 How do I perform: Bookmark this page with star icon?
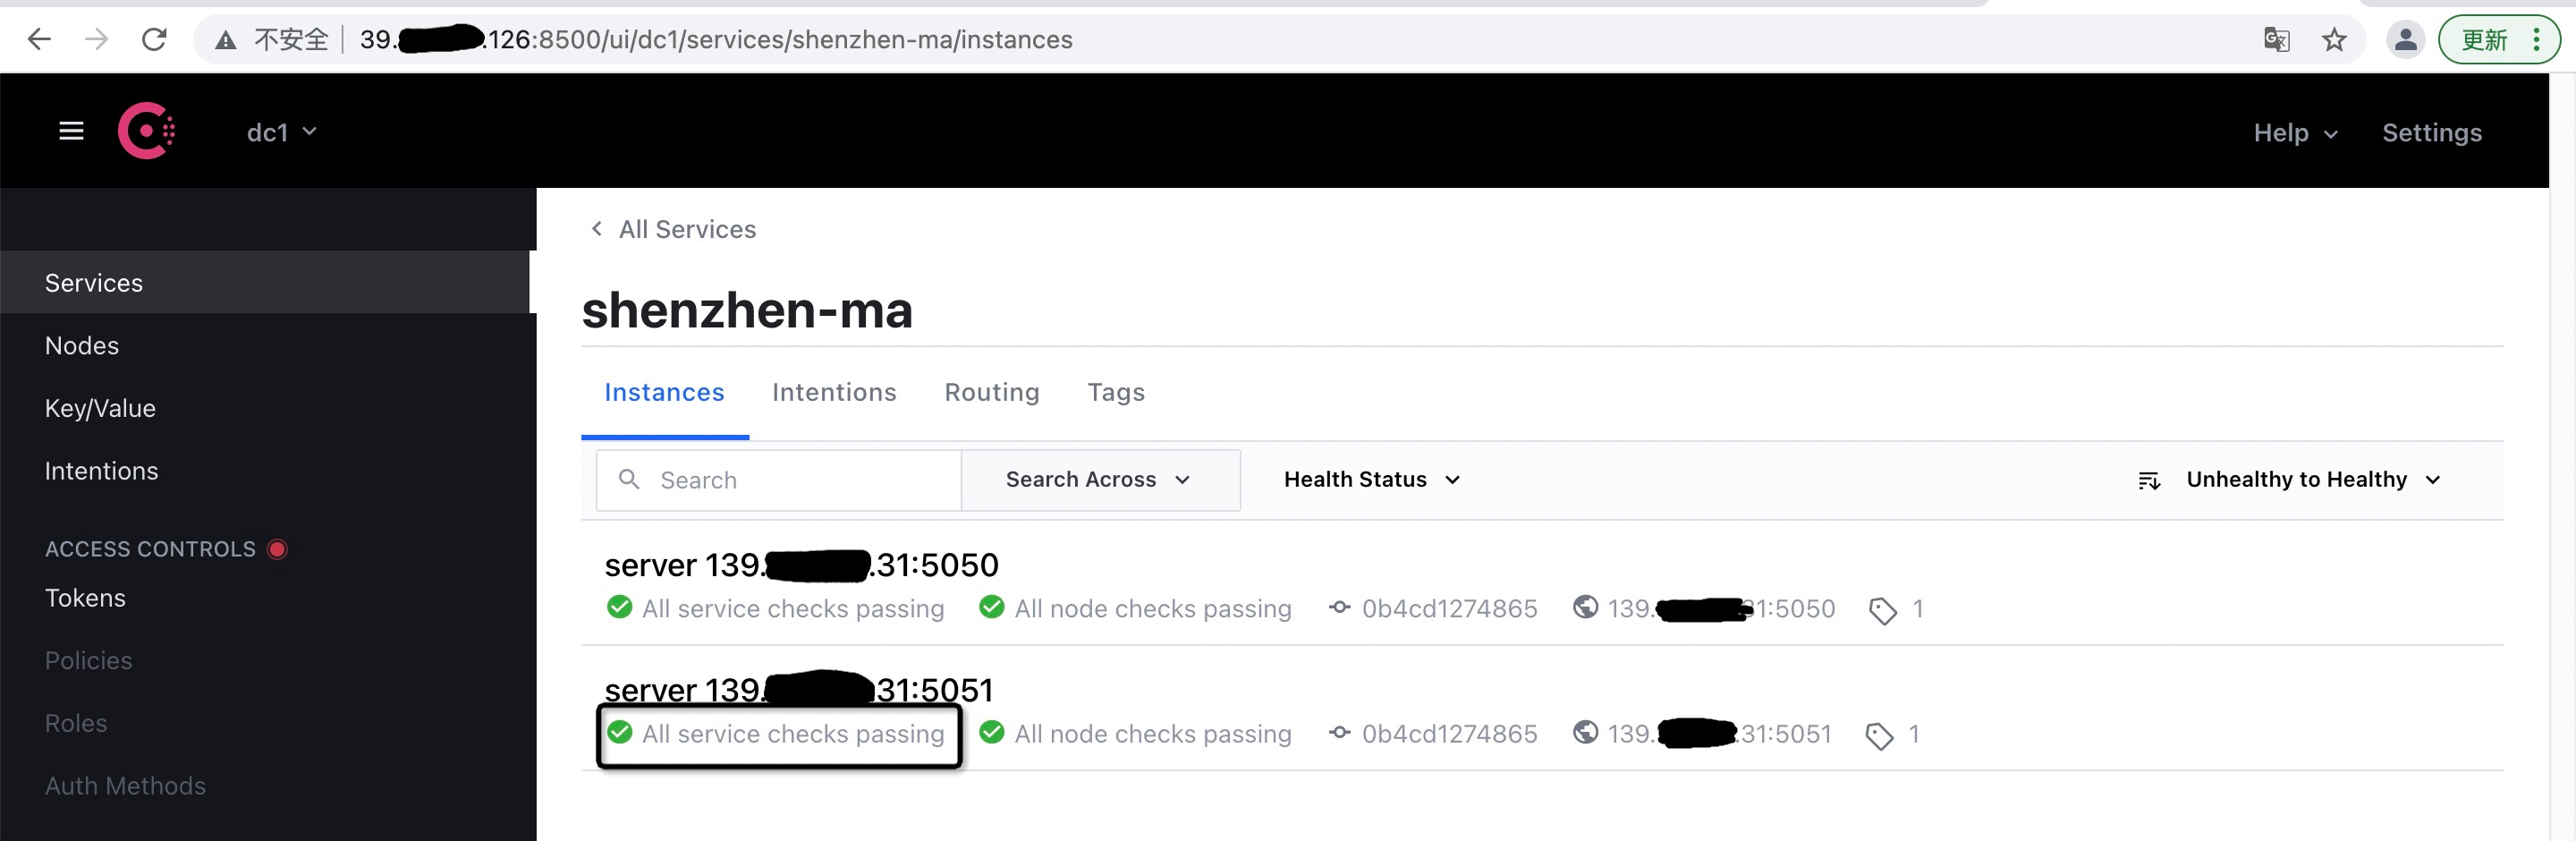point(2334,40)
